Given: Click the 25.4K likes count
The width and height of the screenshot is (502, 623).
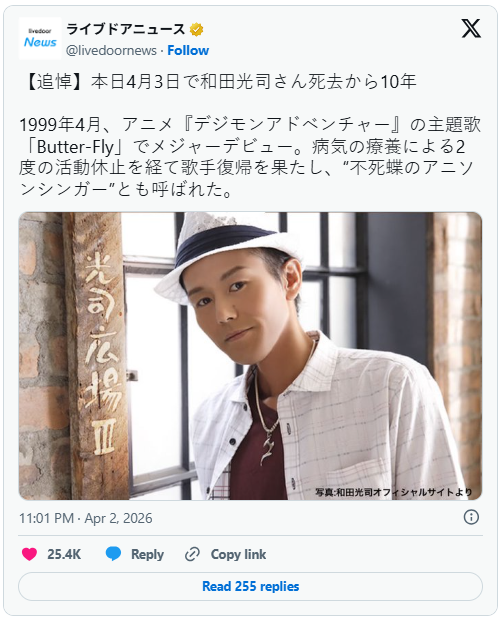Looking at the screenshot, I should (64, 554).
